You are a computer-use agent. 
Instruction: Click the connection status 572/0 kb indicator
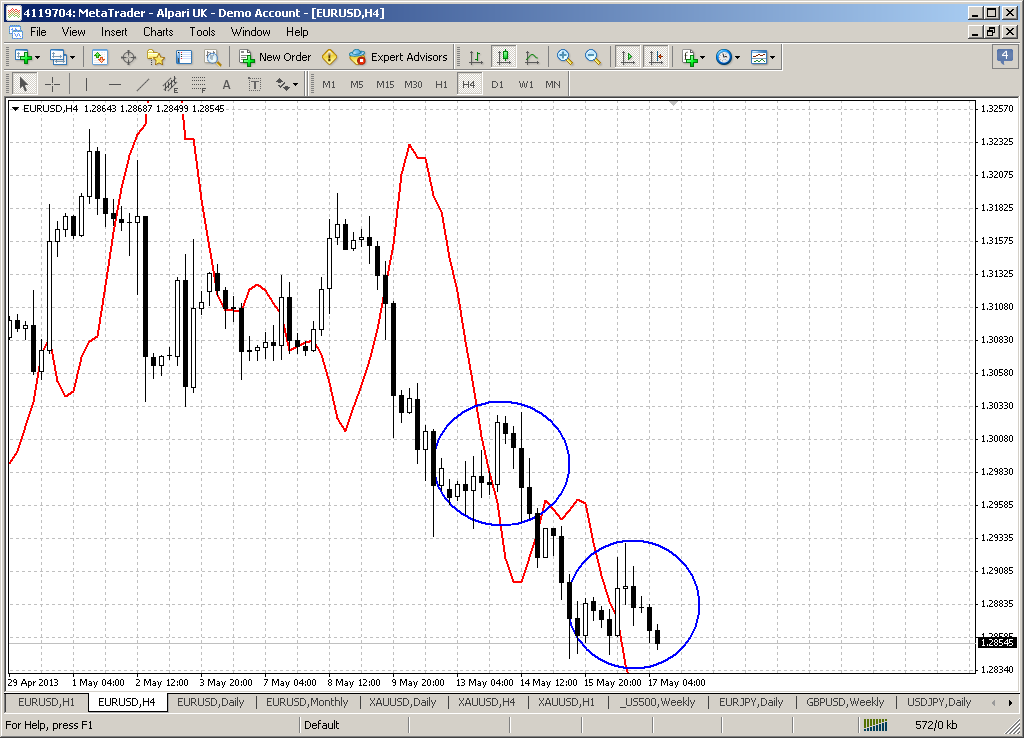[910, 725]
